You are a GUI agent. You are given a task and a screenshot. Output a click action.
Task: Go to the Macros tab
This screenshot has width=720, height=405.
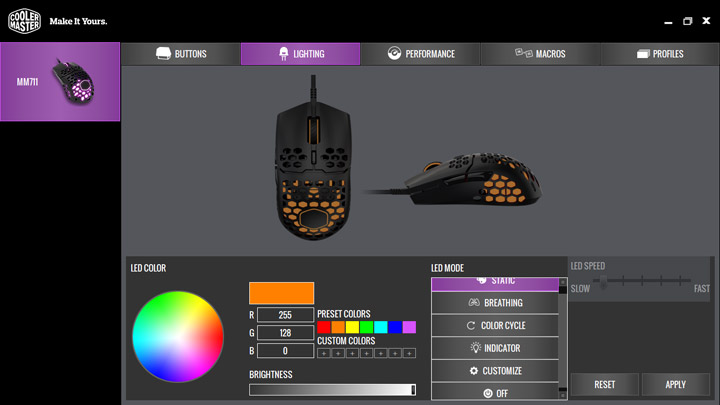click(540, 54)
